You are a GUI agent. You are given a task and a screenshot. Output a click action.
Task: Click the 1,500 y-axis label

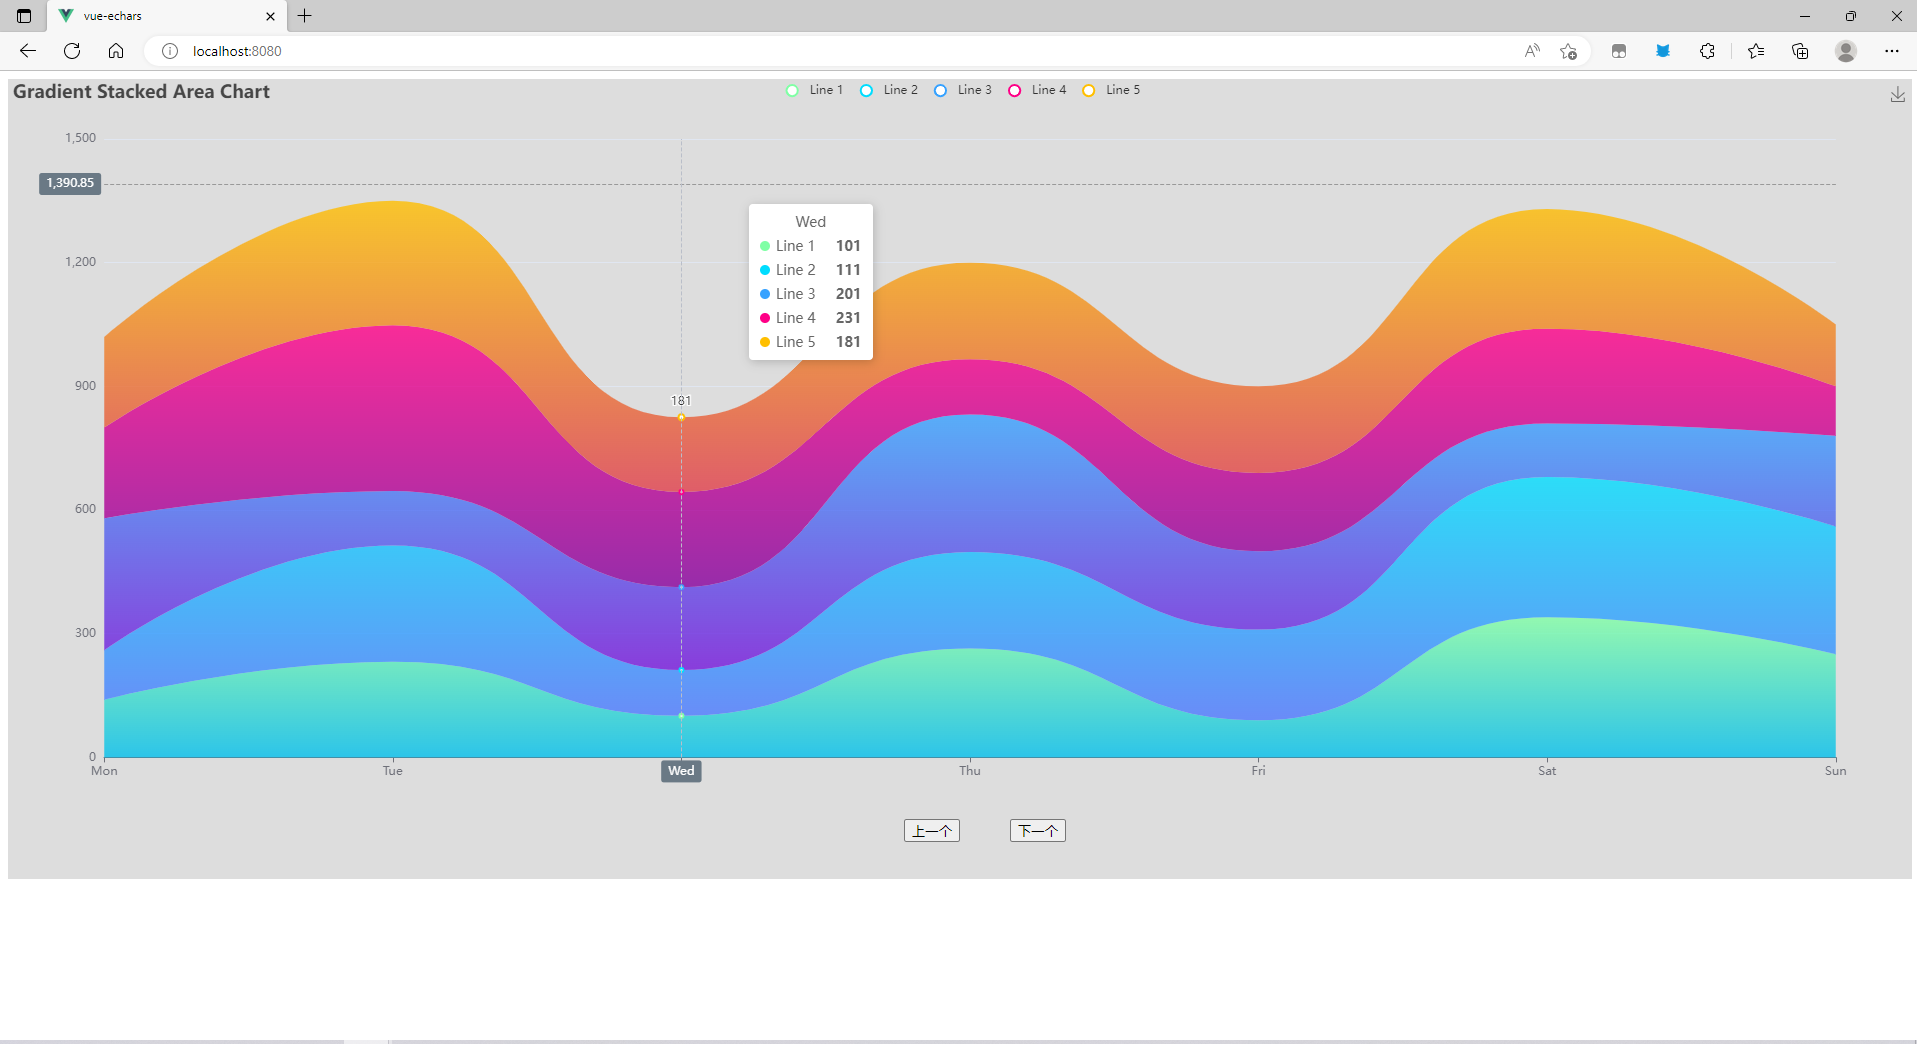pyautogui.click(x=81, y=138)
